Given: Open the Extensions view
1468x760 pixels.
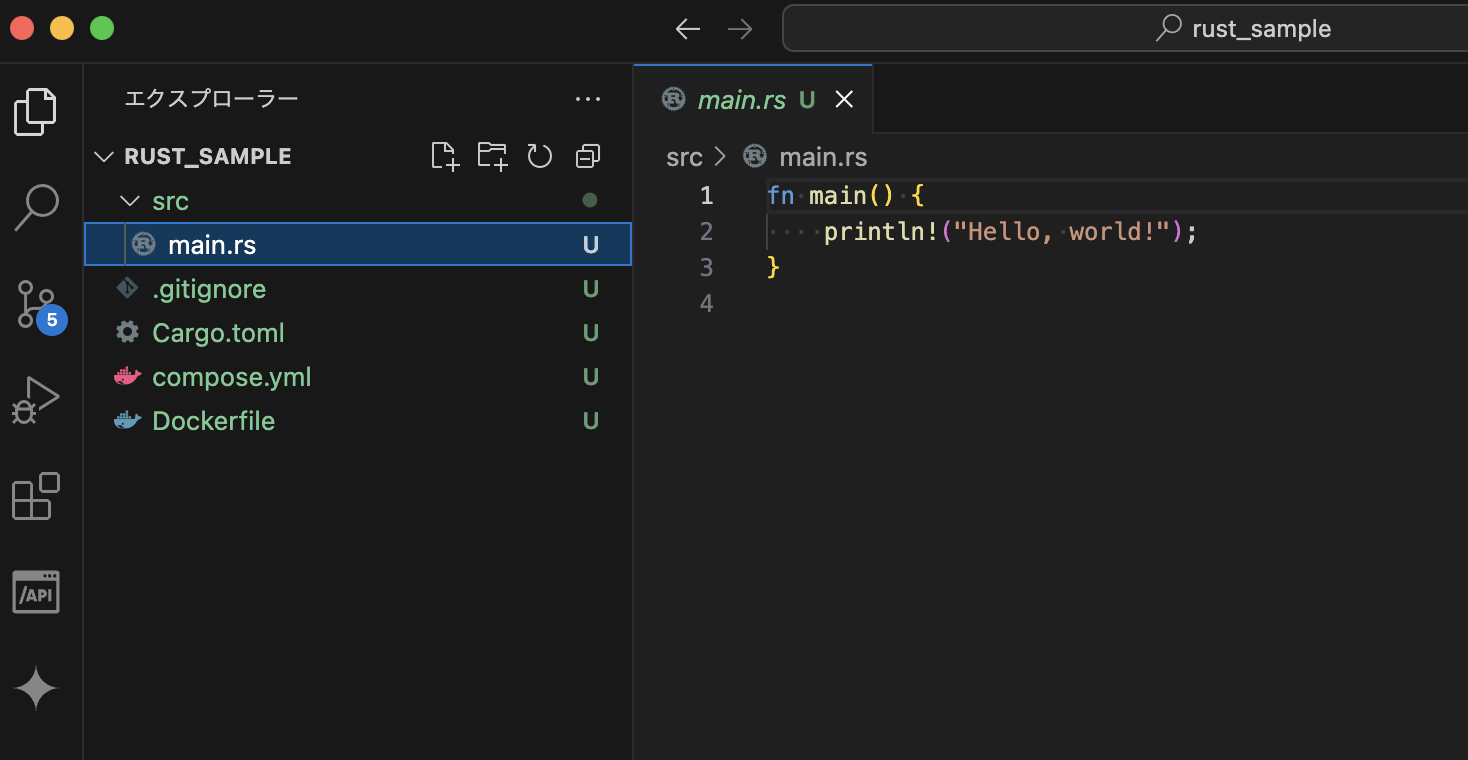Looking at the screenshot, I should click(x=36, y=496).
